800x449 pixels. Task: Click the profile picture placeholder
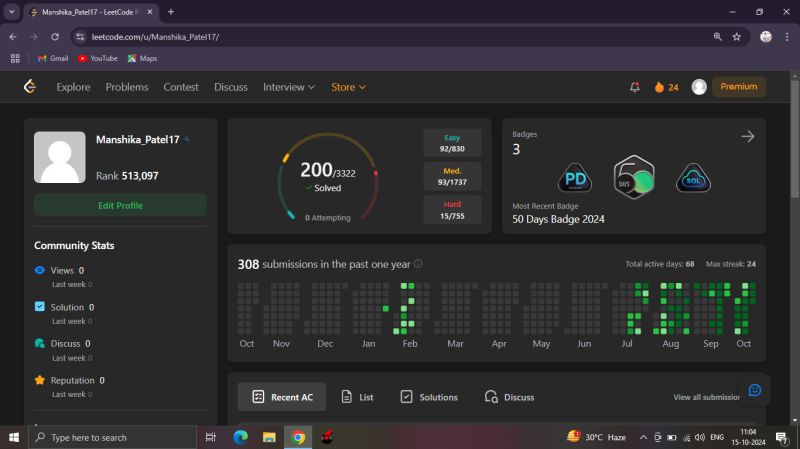60,157
